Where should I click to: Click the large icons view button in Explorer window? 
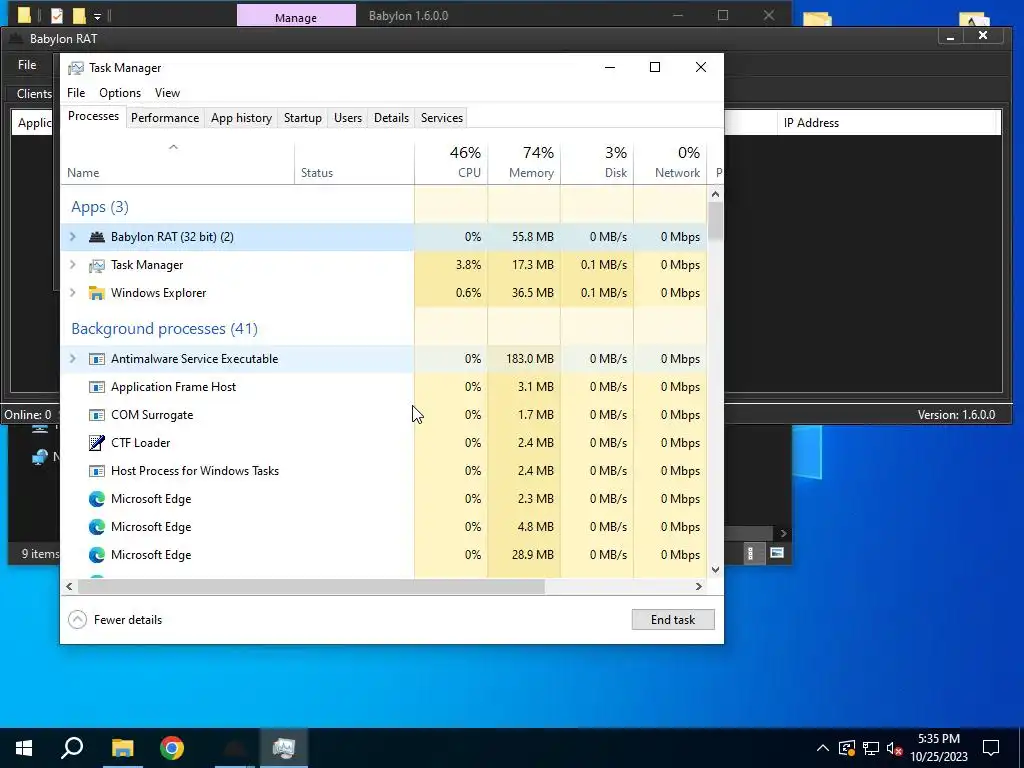776,553
